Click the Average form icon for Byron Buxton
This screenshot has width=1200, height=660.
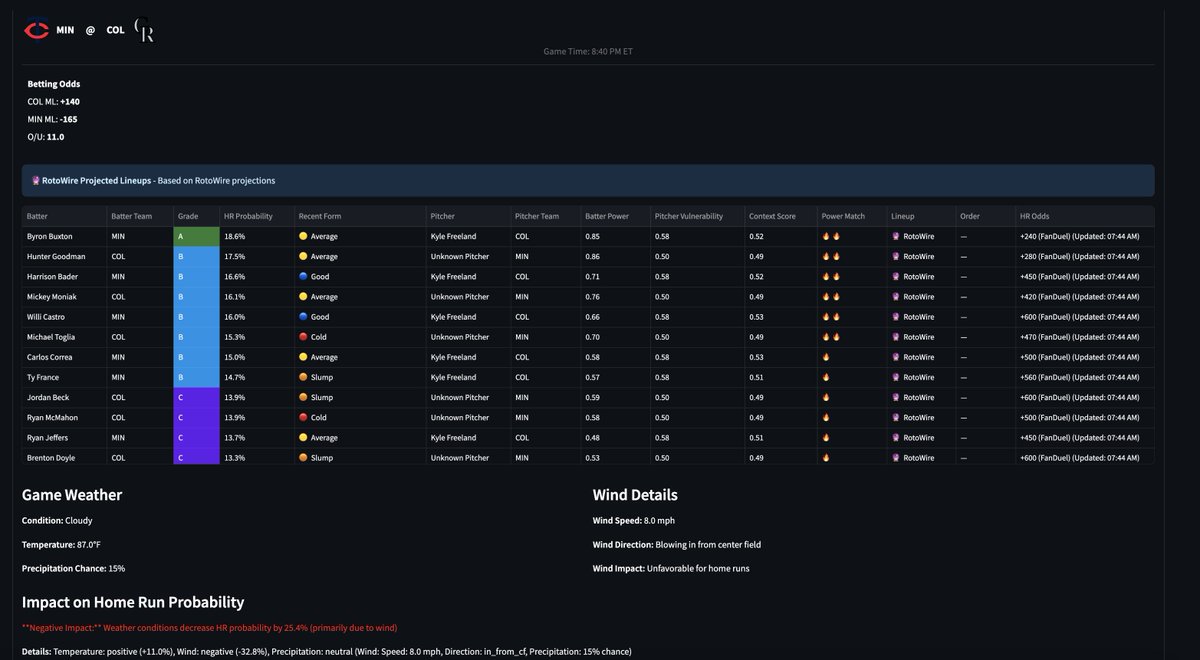pyautogui.click(x=303, y=237)
